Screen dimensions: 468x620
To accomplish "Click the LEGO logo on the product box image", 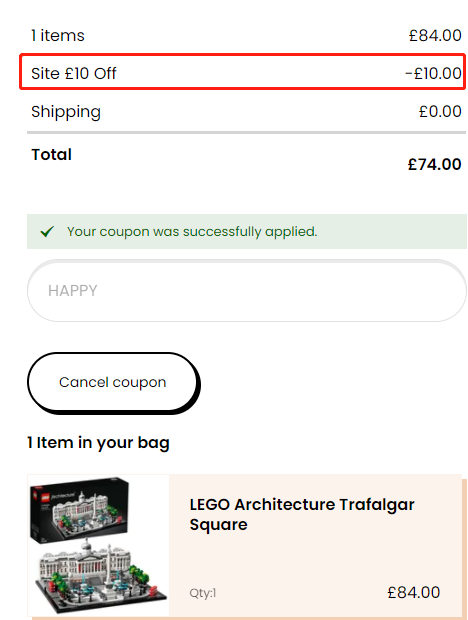I will coord(38,494).
